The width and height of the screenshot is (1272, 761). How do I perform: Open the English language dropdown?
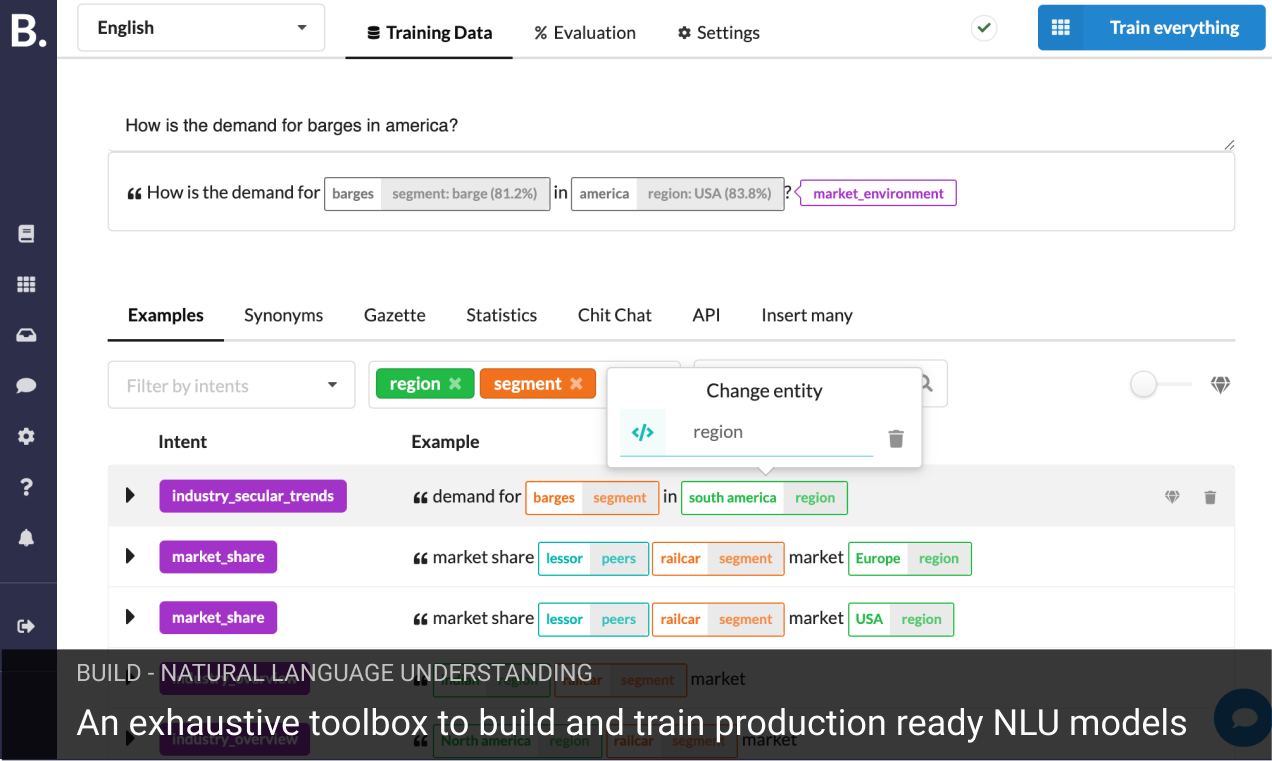click(201, 28)
